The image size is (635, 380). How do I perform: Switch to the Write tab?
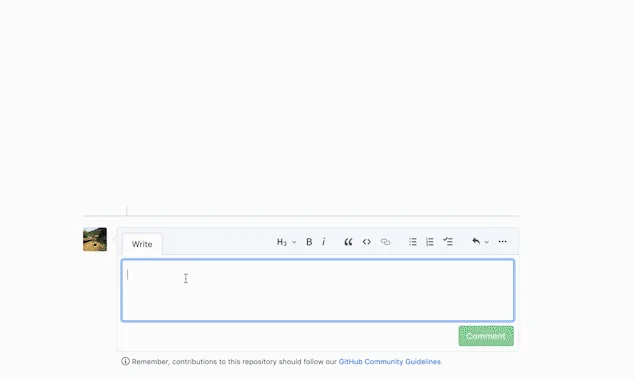142,244
